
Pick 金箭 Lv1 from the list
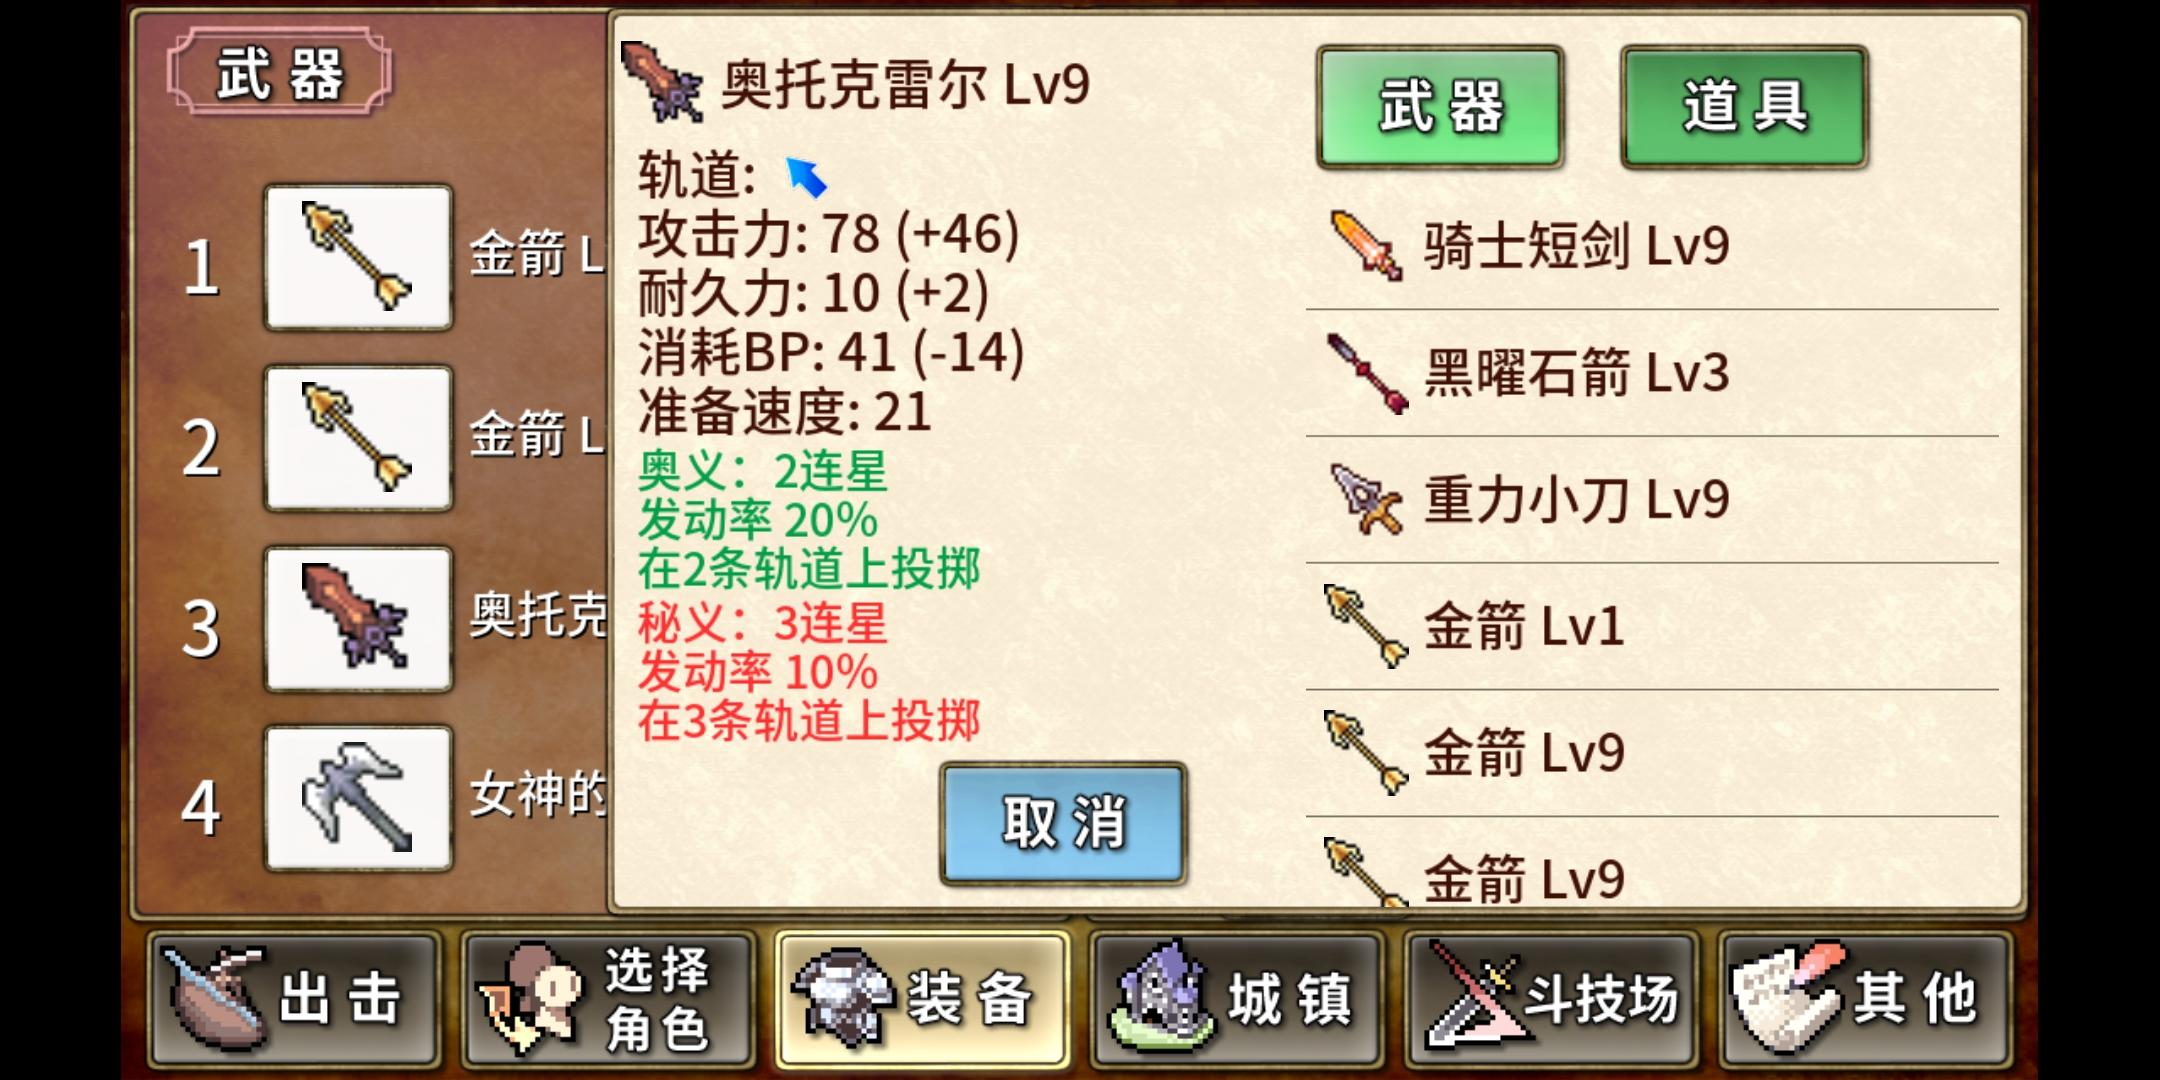tap(1652, 627)
